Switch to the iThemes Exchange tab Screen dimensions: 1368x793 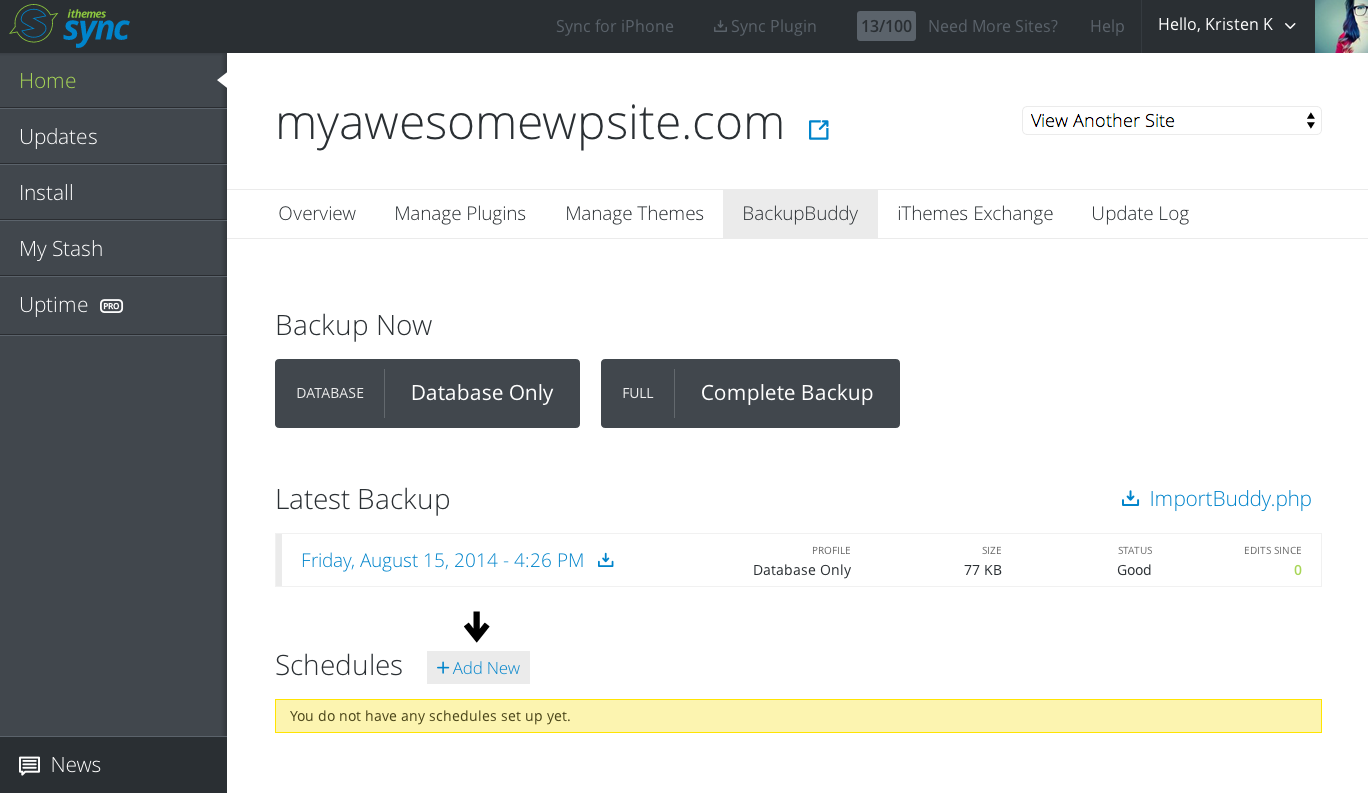tap(975, 213)
